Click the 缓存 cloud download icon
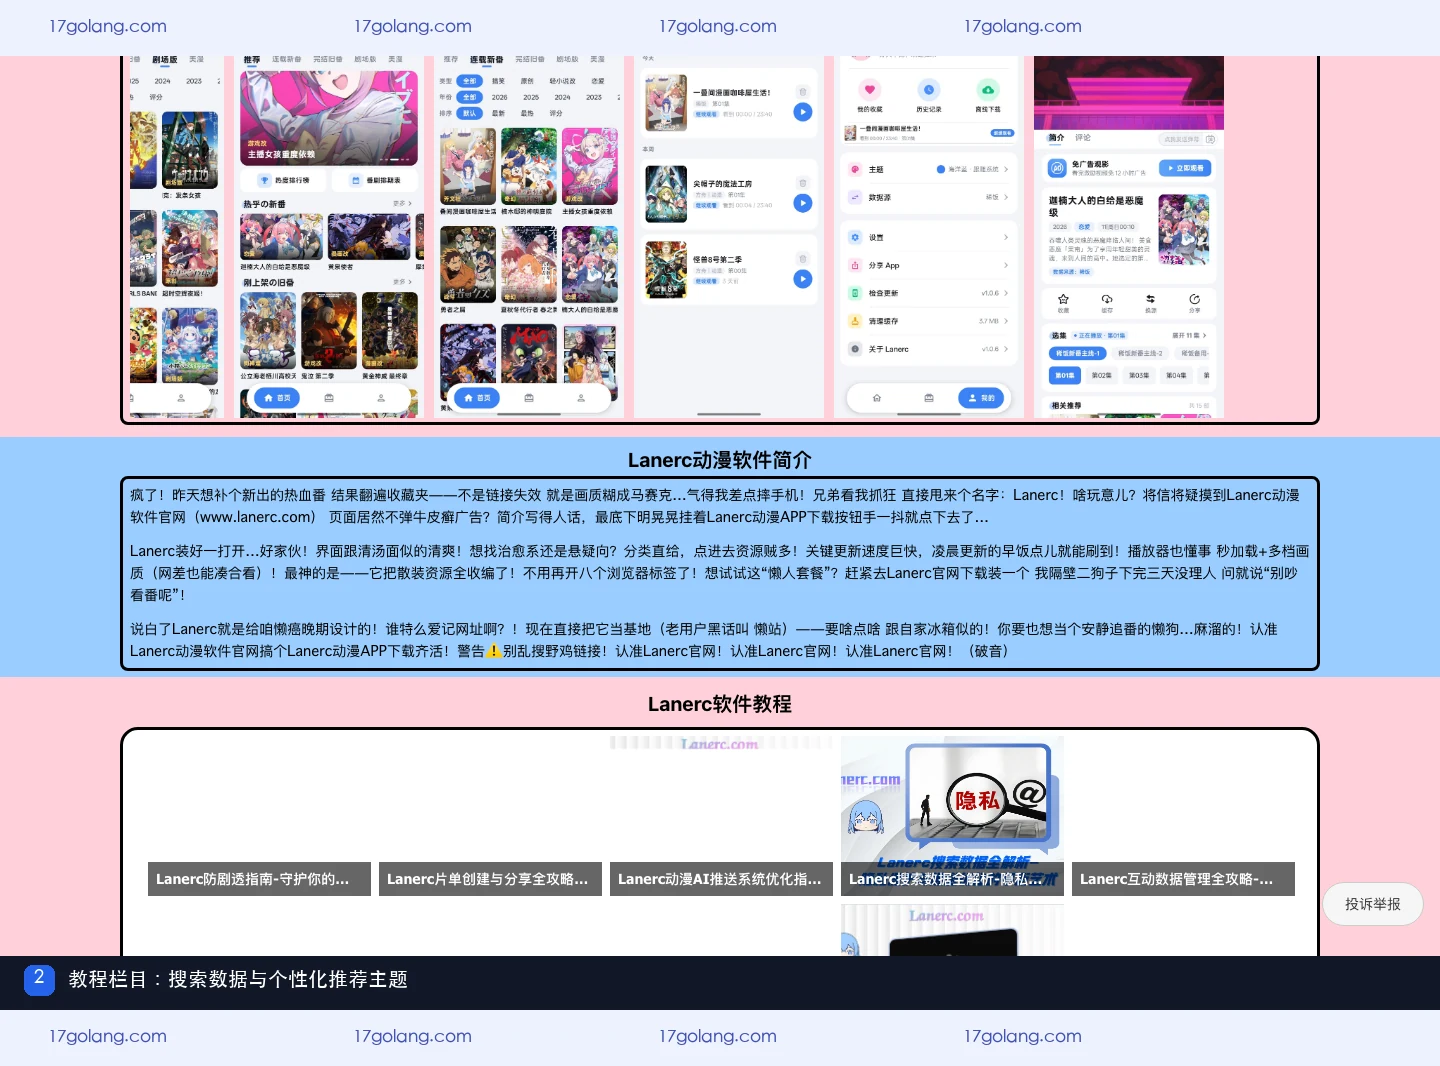1440x1066 pixels. pyautogui.click(x=1107, y=299)
